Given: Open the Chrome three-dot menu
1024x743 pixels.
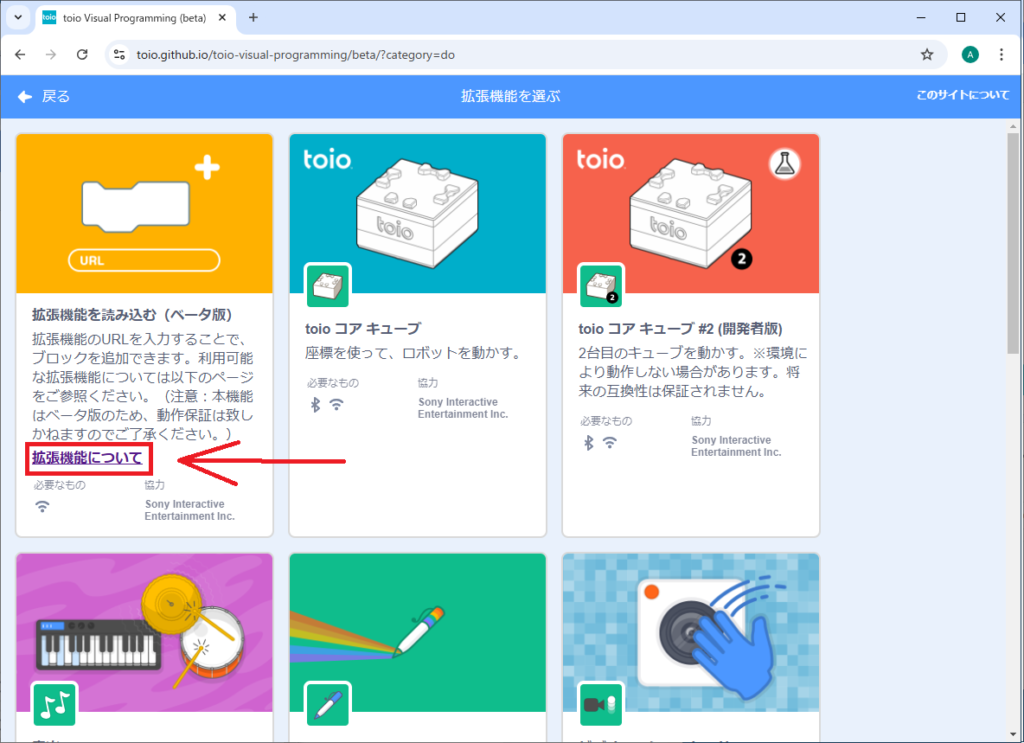Looking at the screenshot, I should (1003, 54).
